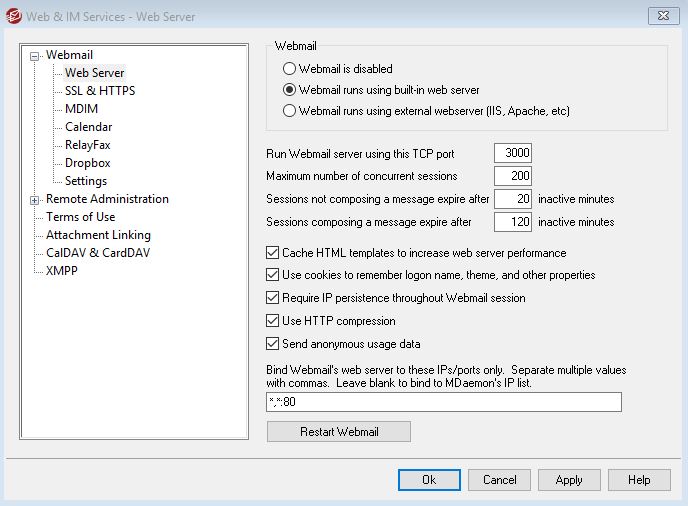
Task: Select Webmail is disabled radio button
Action: (x=289, y=69)
